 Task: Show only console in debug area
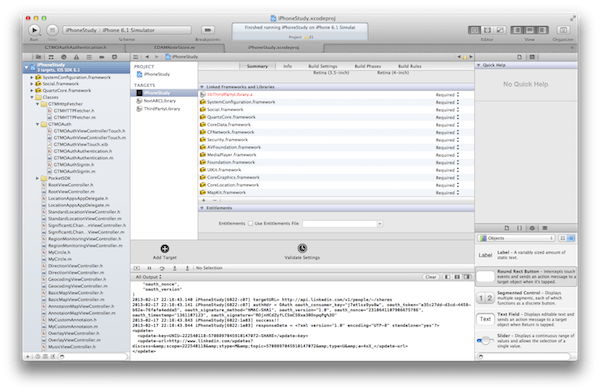[468, 277]
